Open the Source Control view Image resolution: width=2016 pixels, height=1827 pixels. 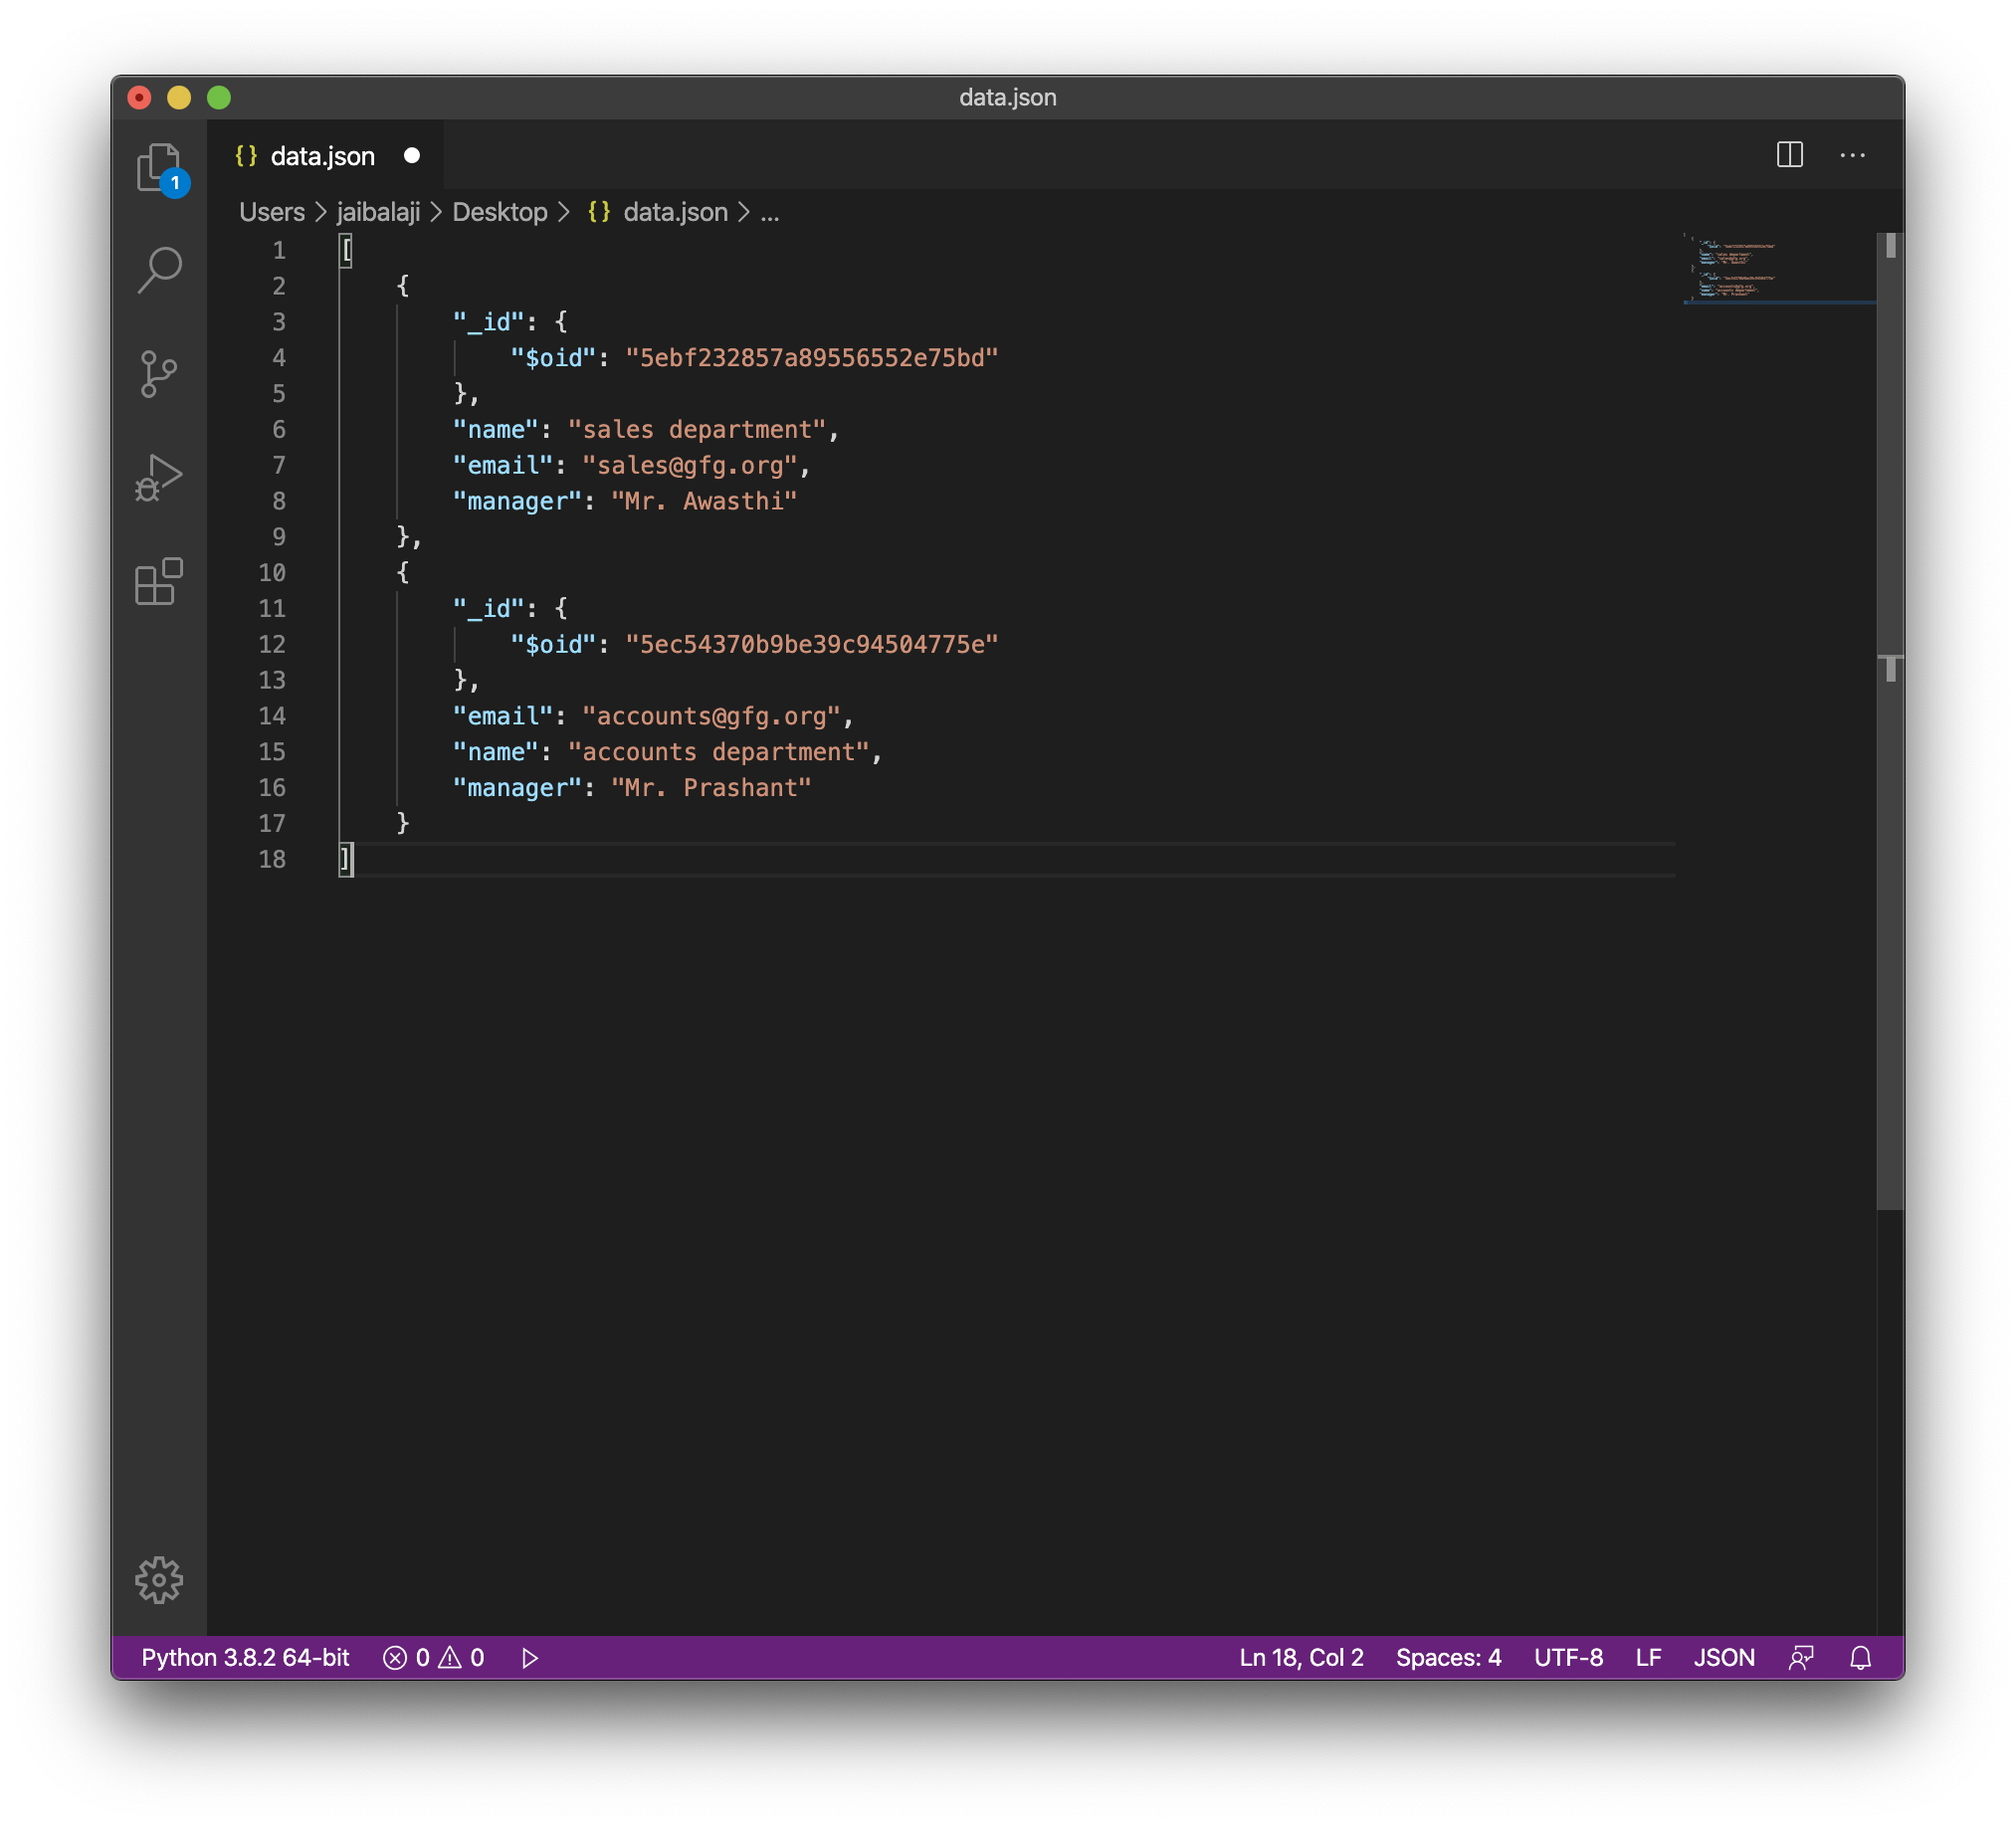(x=158, y=374)
